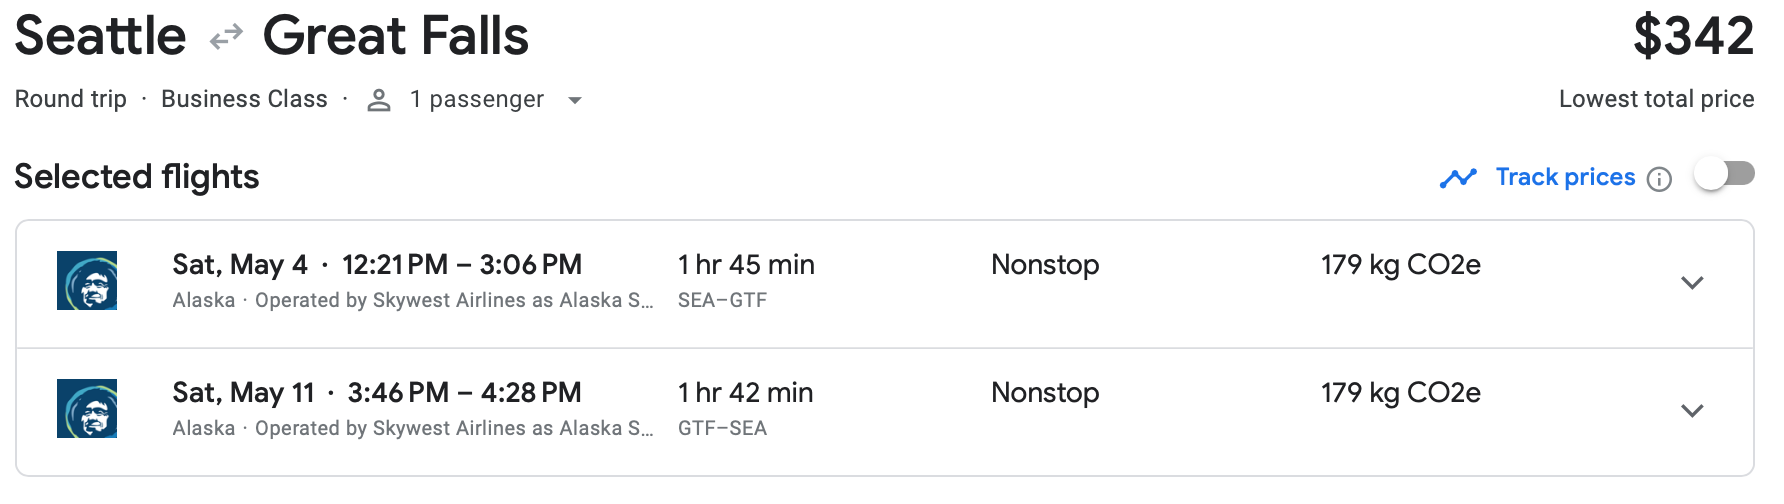This screenshot has height=504, width=1784.
Task: Click the passenger person icon
Action: (x=379, y=100)
